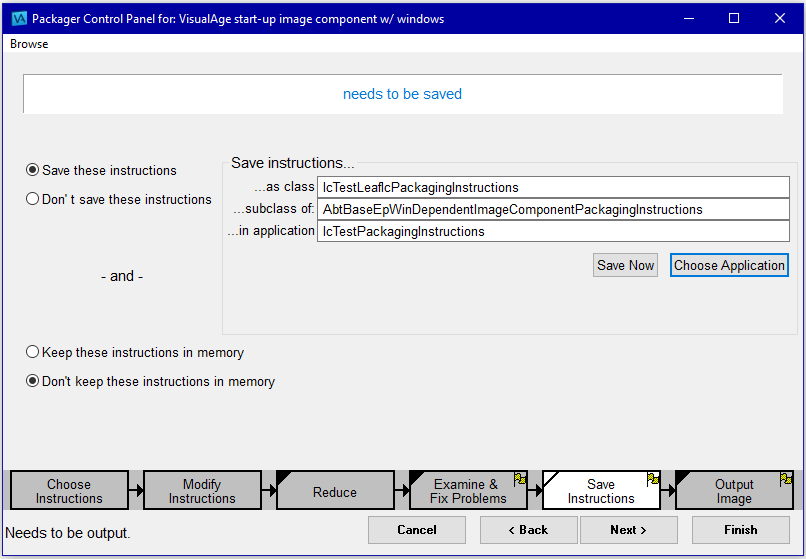806x559 pixels.
Task: Click the < Back button
Action: (529, 530)
